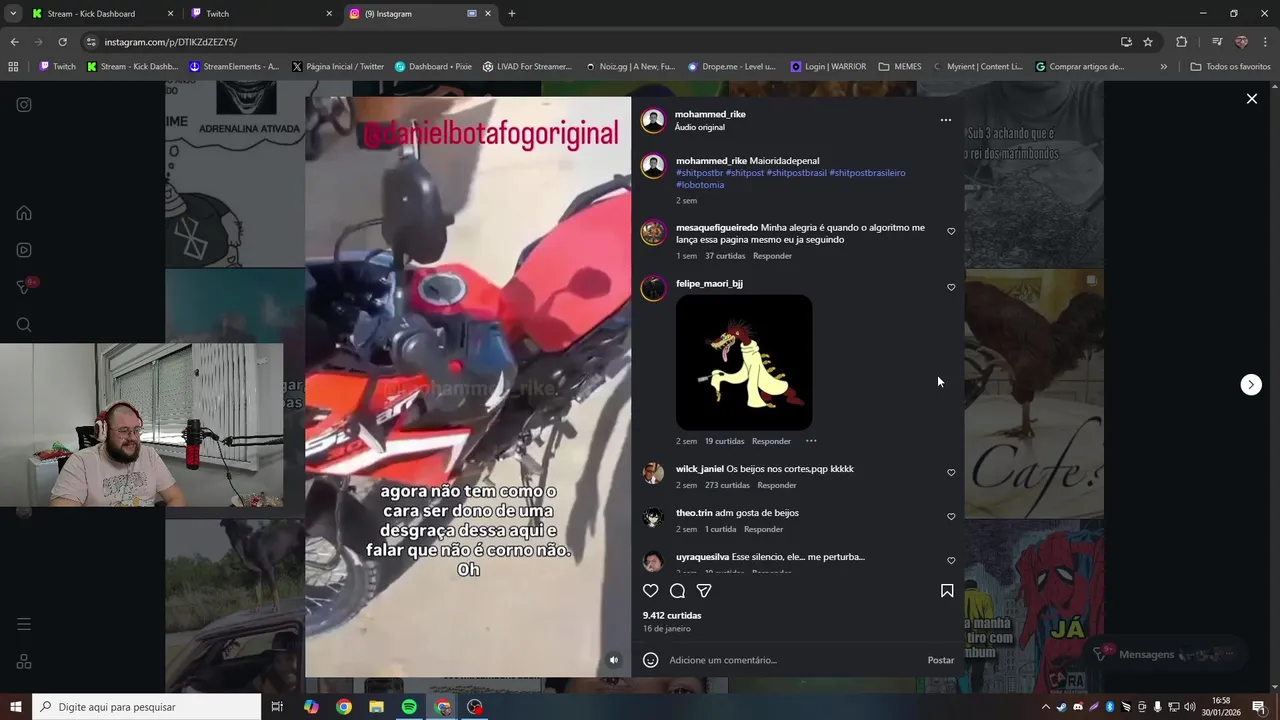Open Login | WARRIOR bookmark

(828, 67)
